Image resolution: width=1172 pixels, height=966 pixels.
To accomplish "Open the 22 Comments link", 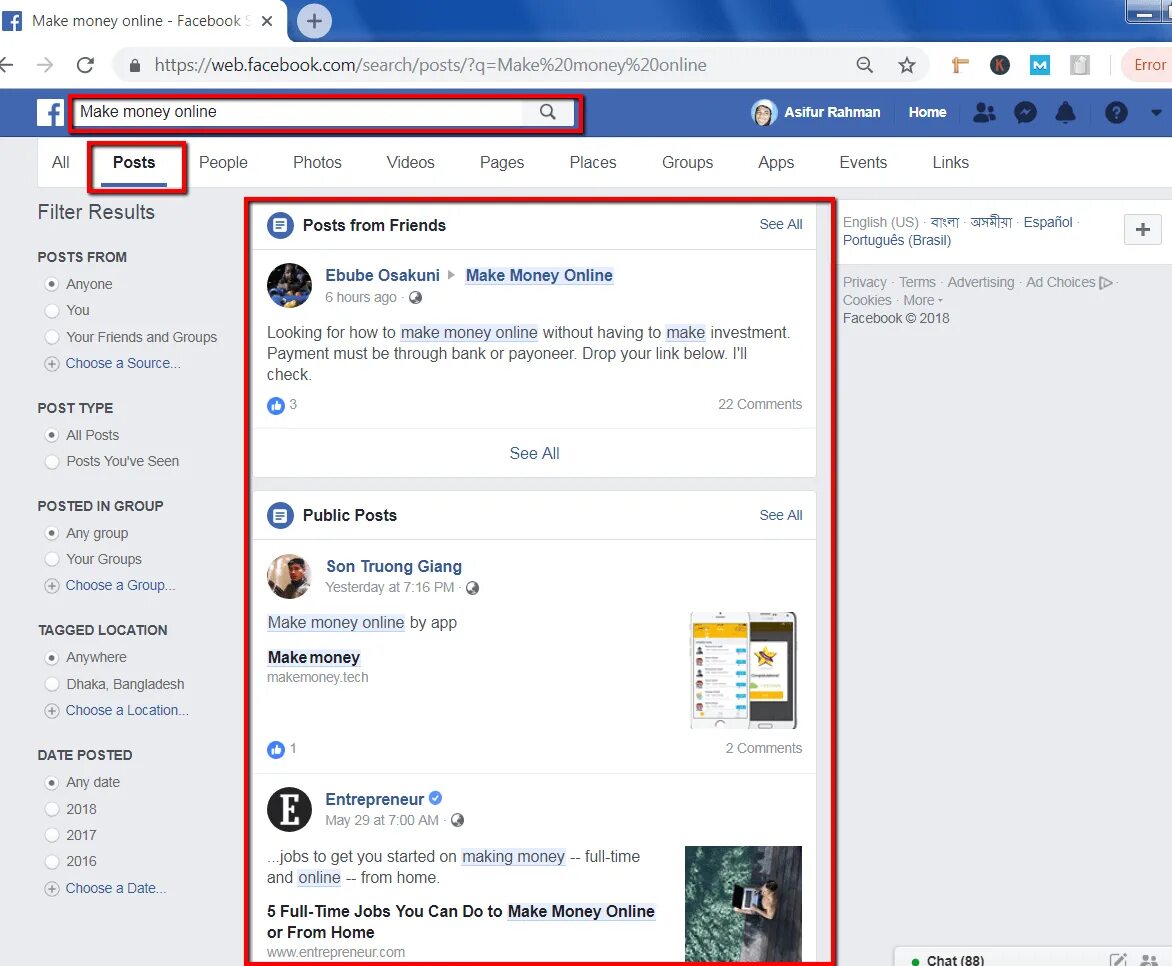I will point(759,404).
